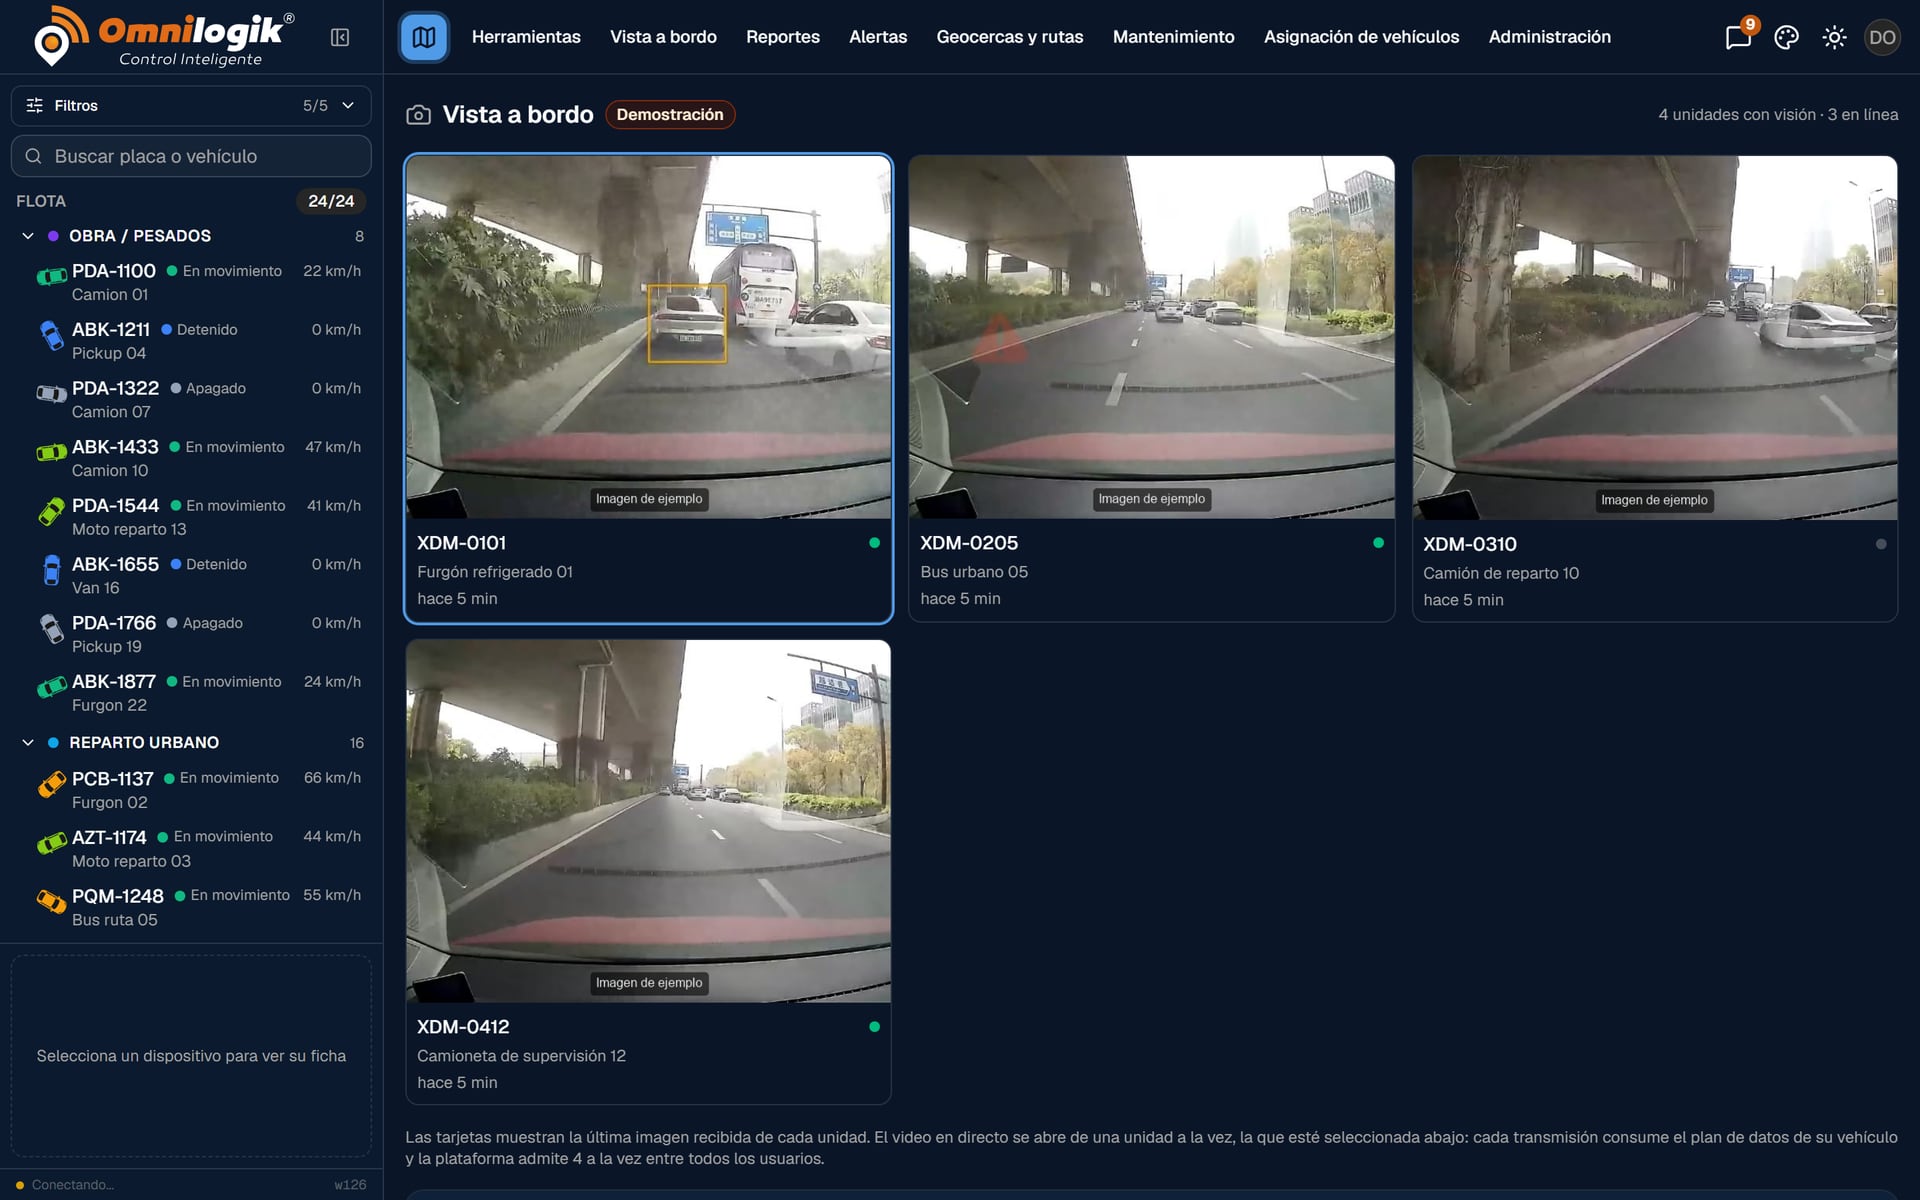Open the DO user avatar menu
This screenshot has width=1920, height=1200.
(x=1882, y=37)
